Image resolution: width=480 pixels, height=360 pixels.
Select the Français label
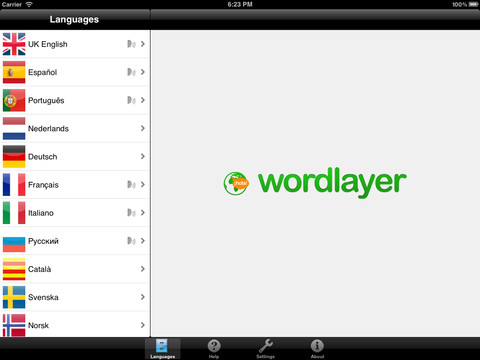click(x=43, y=185)
